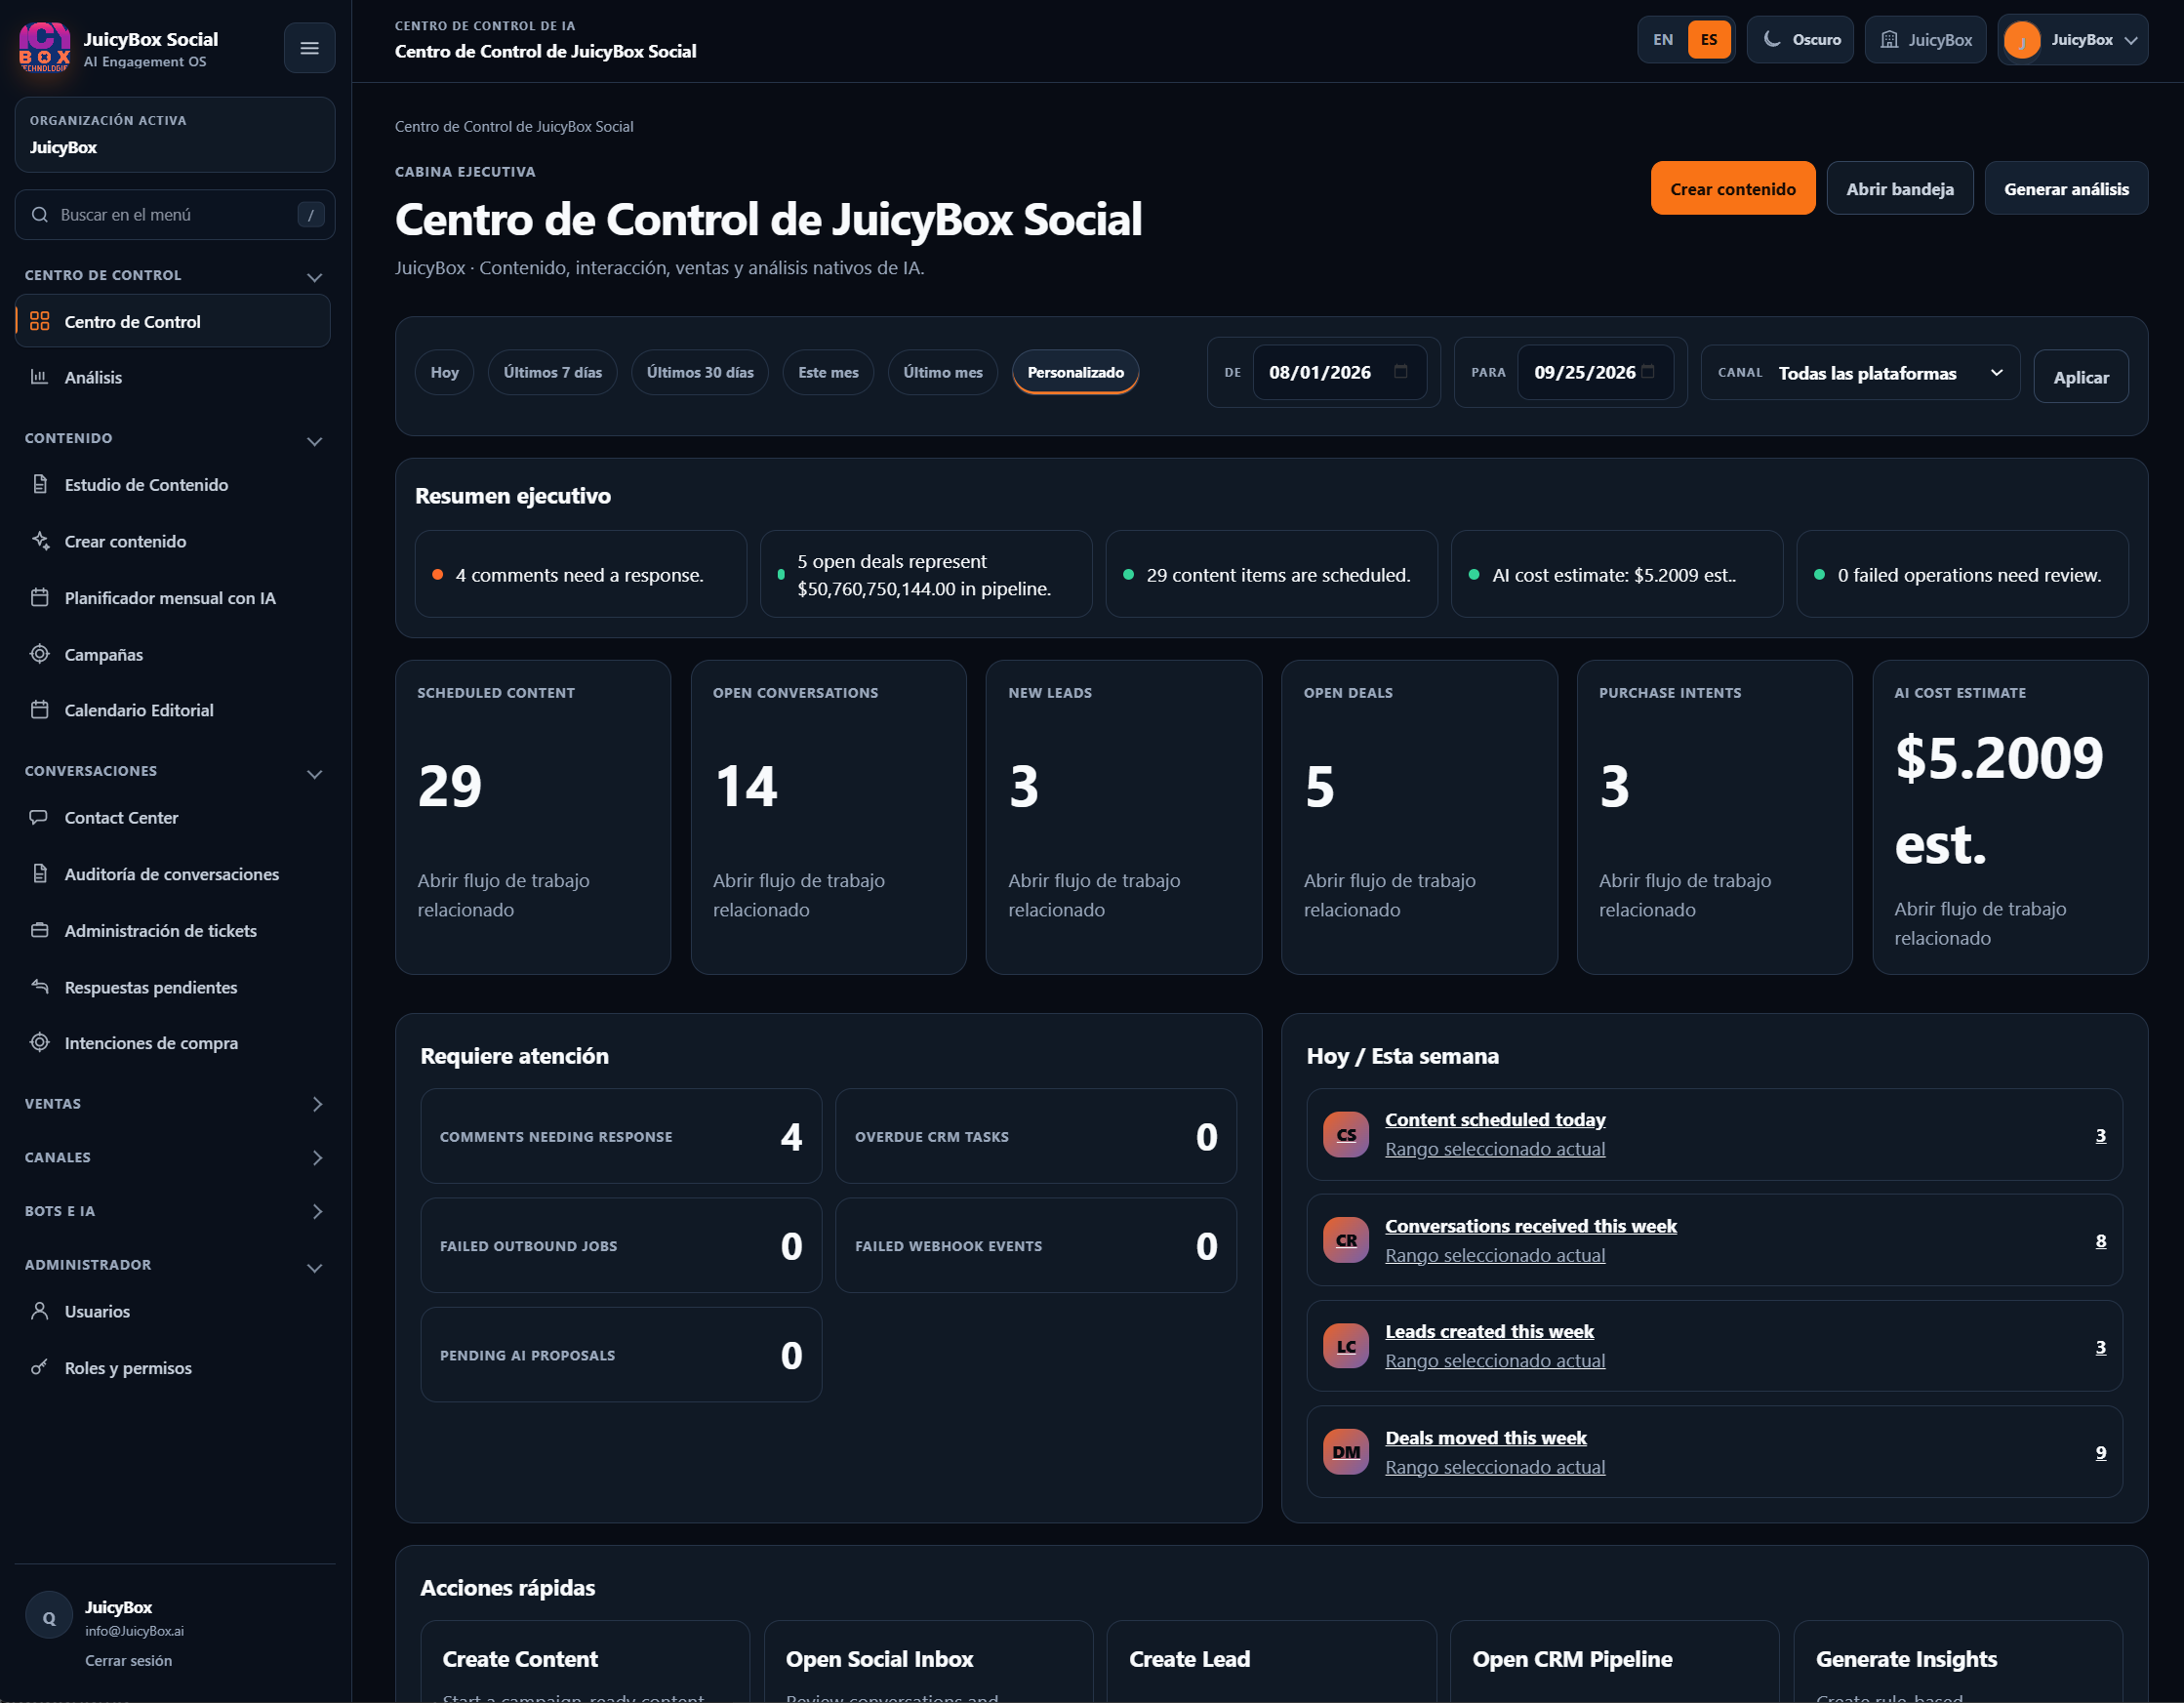2184x1703 pixels.
Task: Select the ES language toggle
Action: tap(1709, 40)
